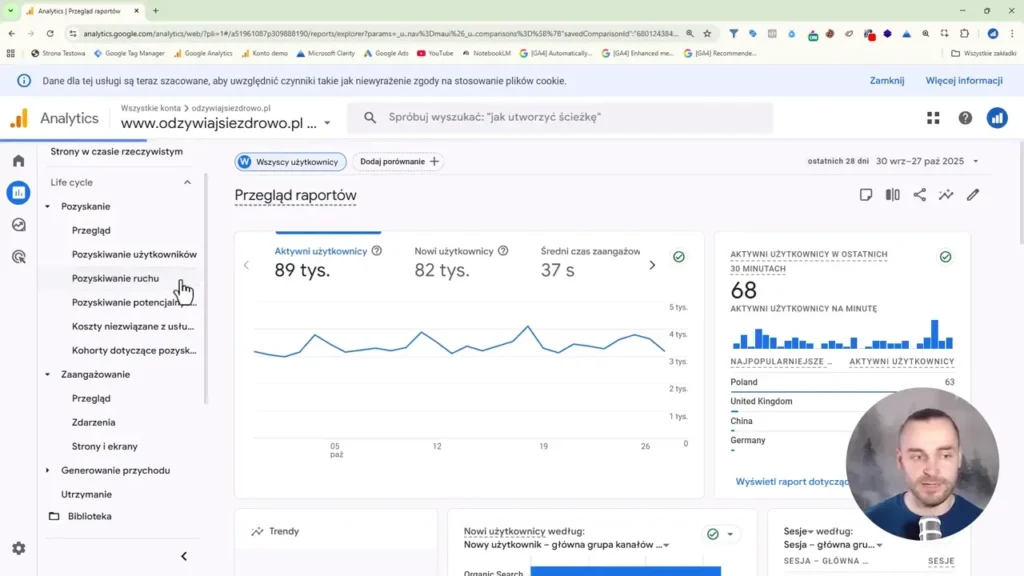
Task: Click the browser address bar
Action: pos(380,33)
